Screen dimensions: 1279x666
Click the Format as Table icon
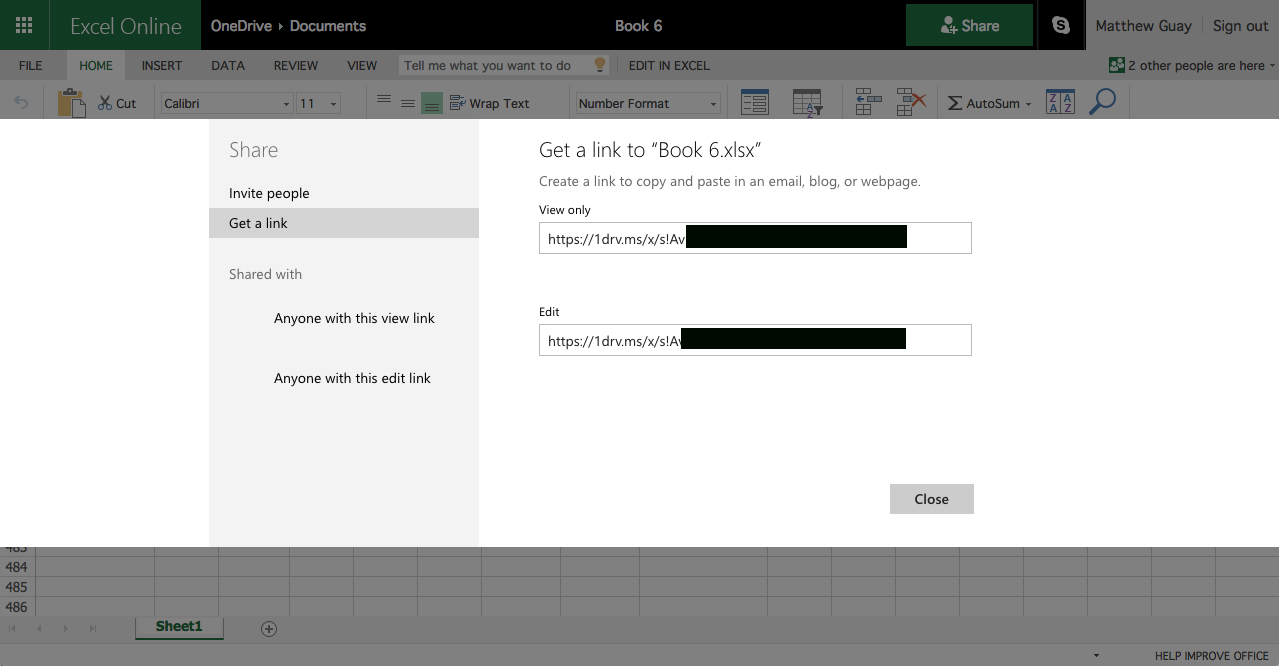[x=807, y=102]
